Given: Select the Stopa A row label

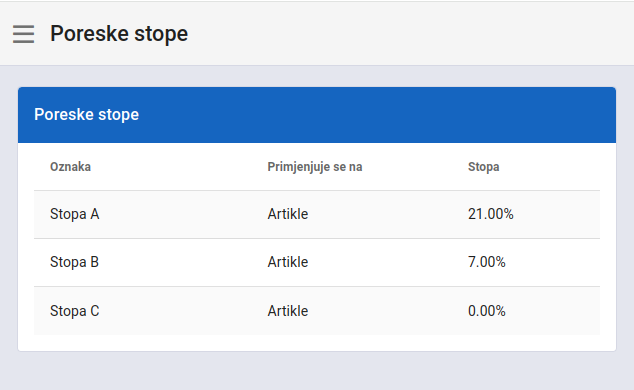Looking at the screenshot, I should tap(75, 214).
